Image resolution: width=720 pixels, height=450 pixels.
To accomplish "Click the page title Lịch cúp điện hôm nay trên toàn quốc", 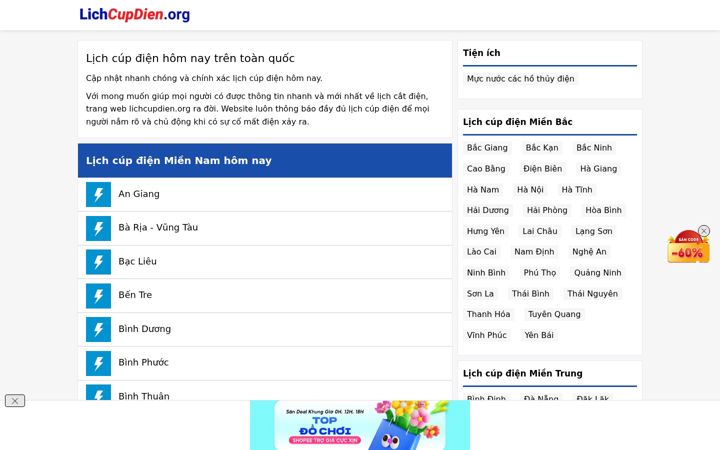I will click(x=190, y=58).
